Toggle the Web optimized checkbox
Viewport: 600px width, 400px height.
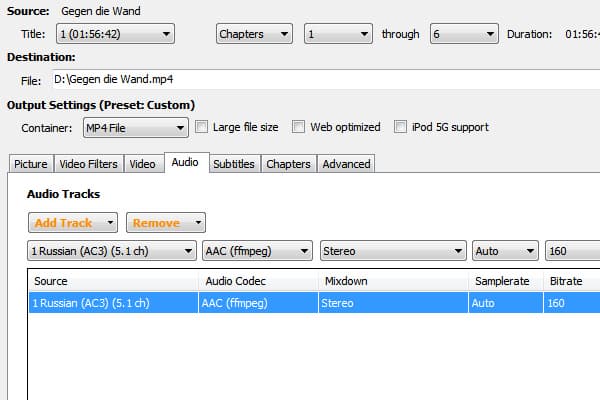click(x=298, y=127)
